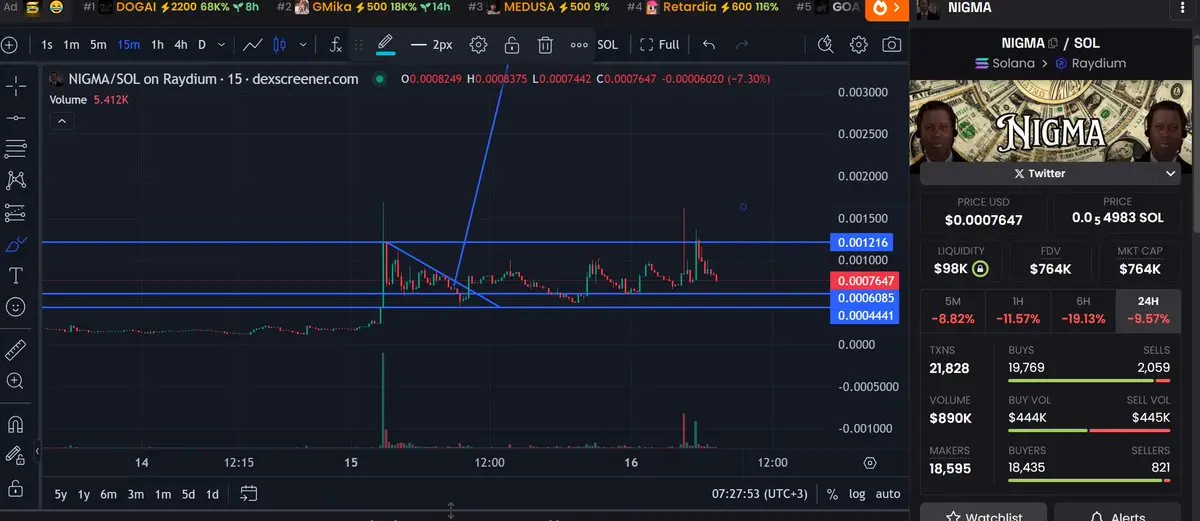1200x521 pixels.
Task: Select the 6m date range
Action: coord(108,494)
